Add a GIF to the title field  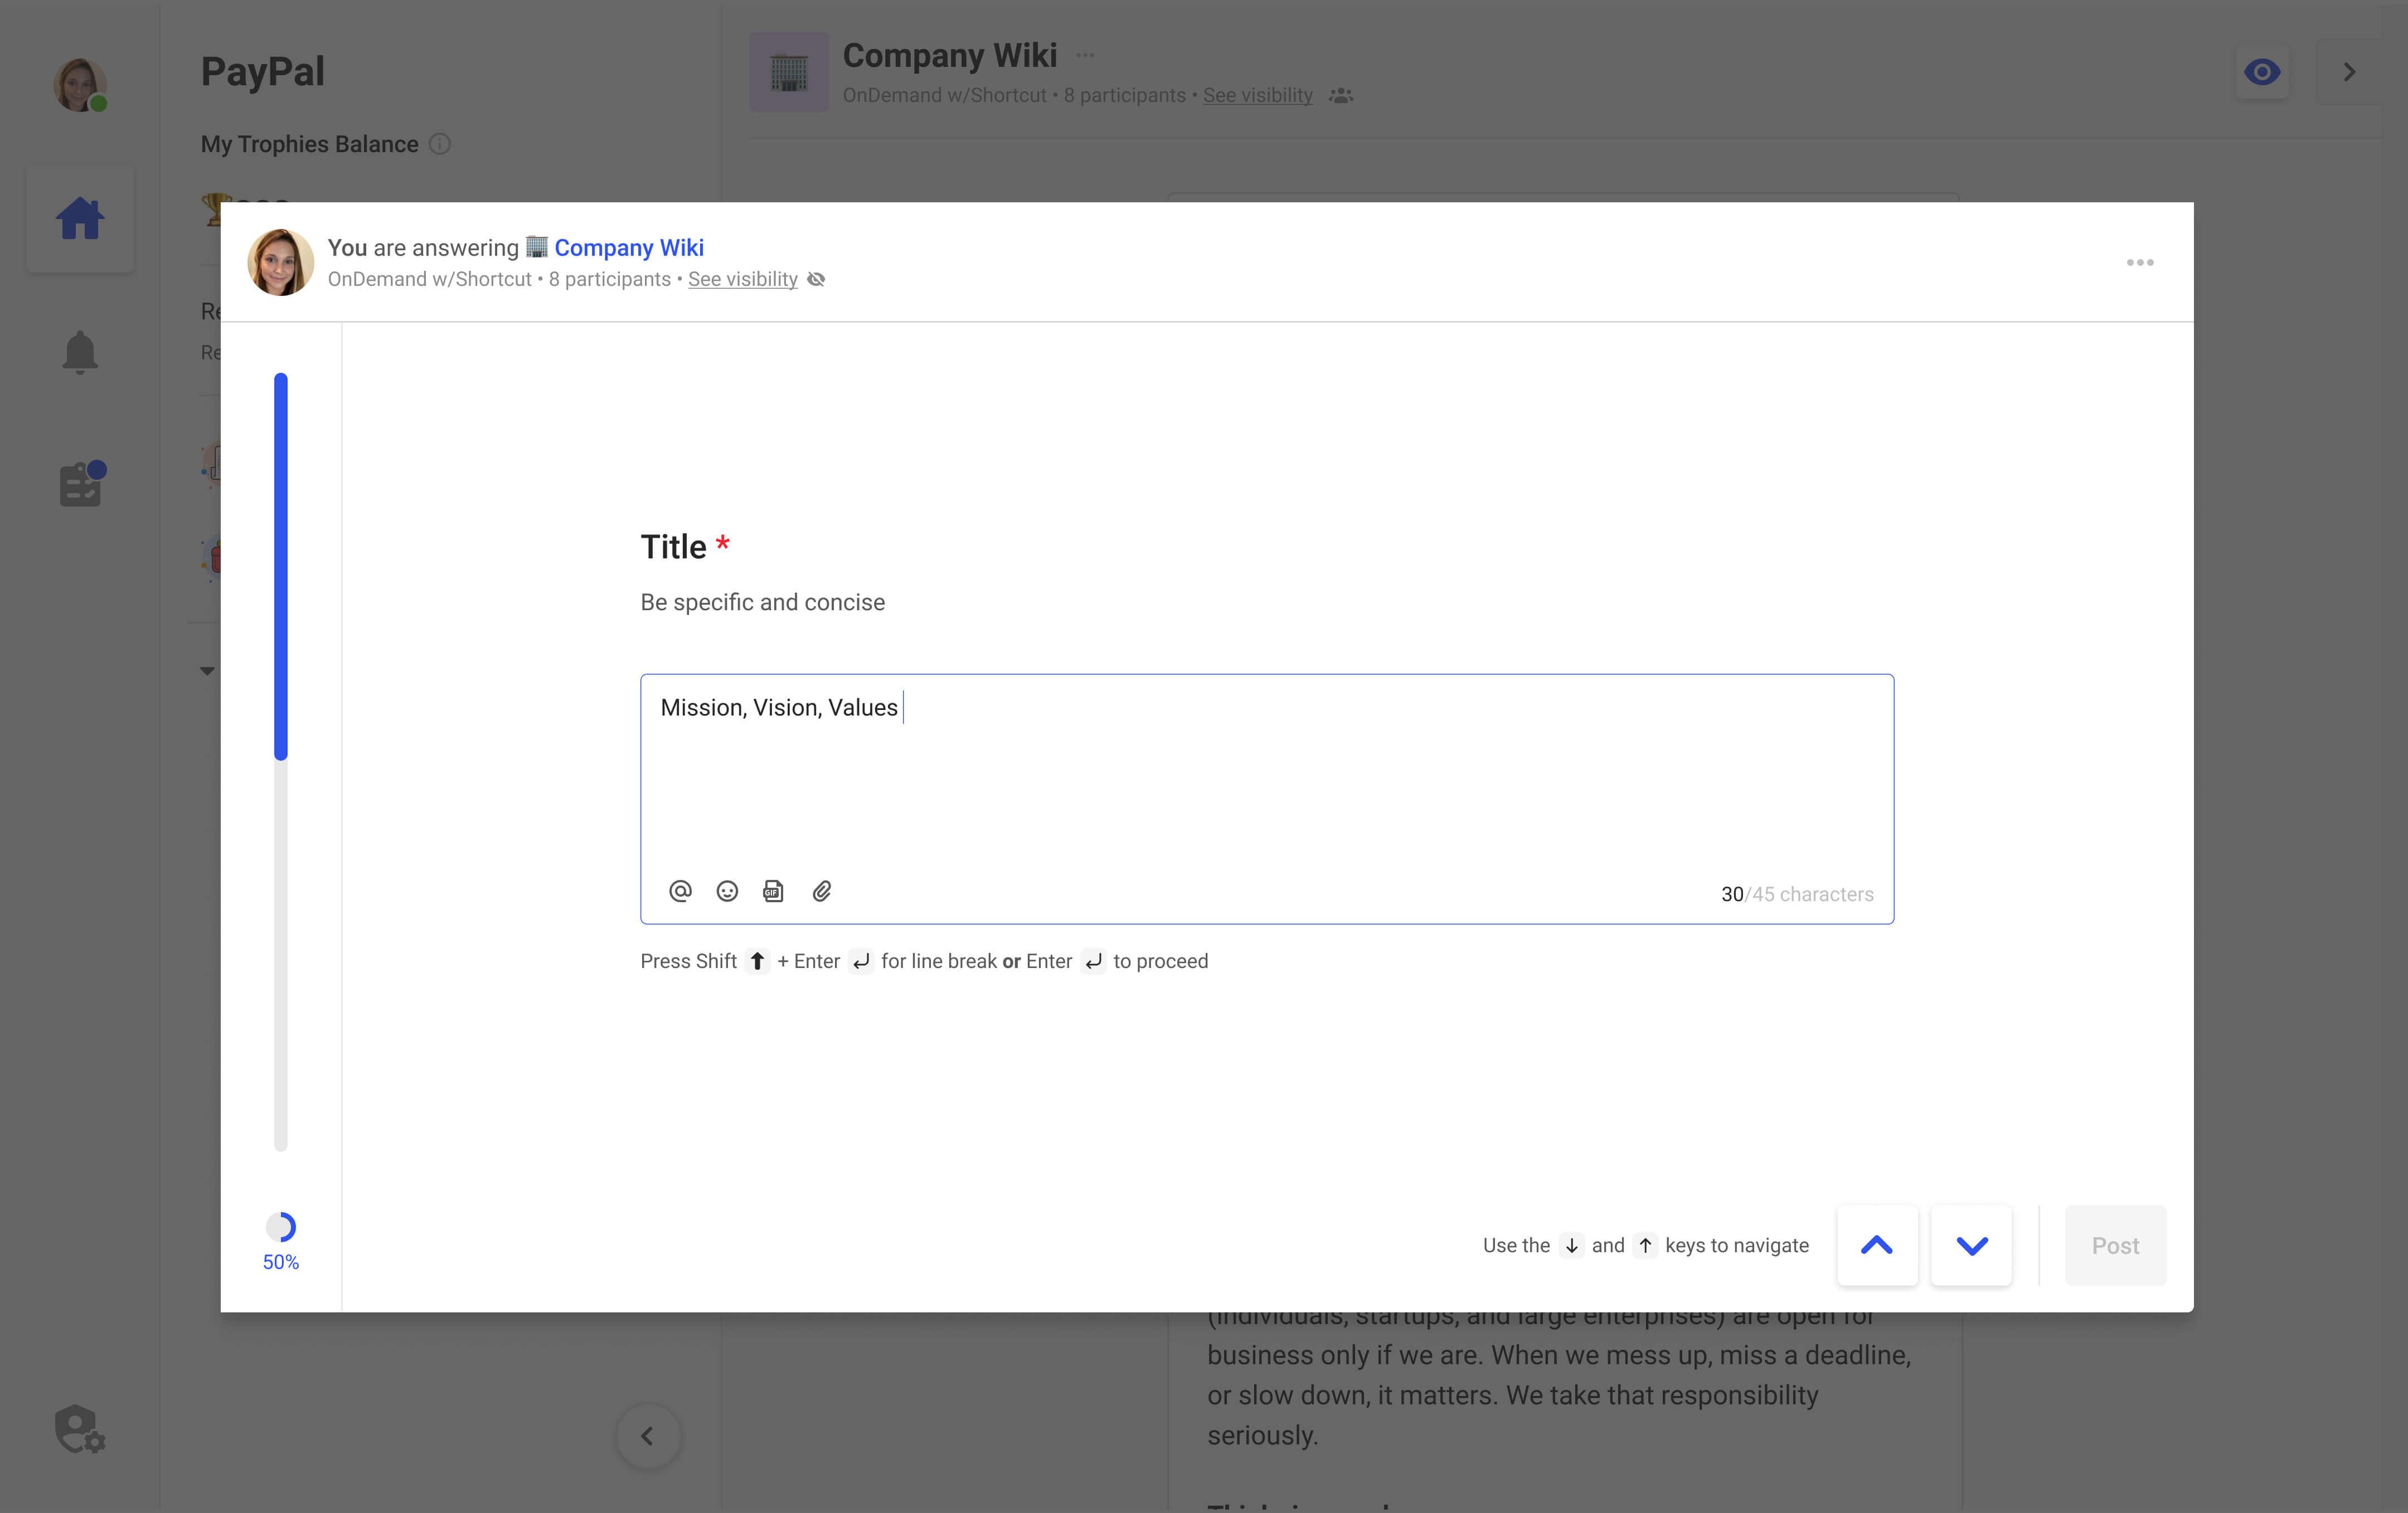773,891
